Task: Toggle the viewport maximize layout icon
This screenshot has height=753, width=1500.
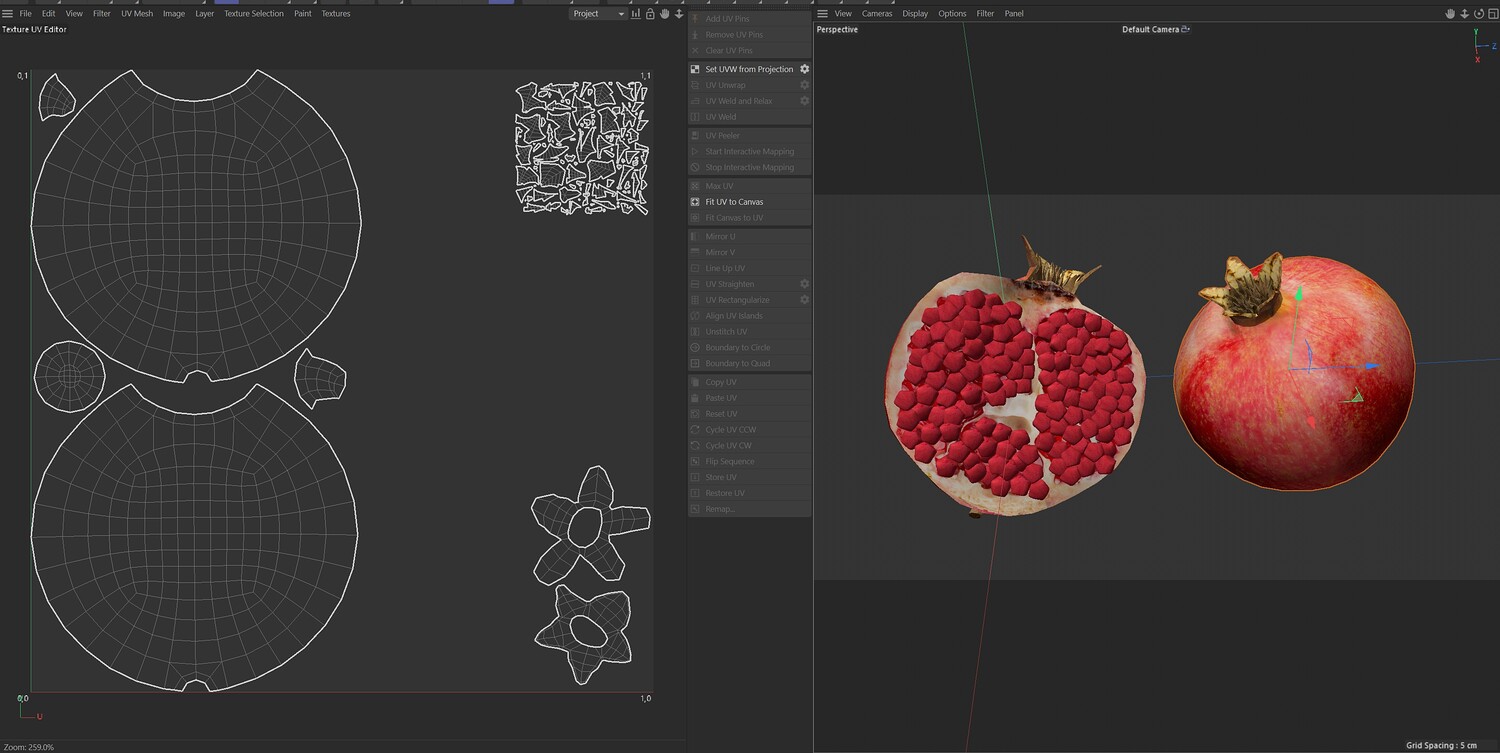Action: pyautogui.click(x=1492, y=14)
